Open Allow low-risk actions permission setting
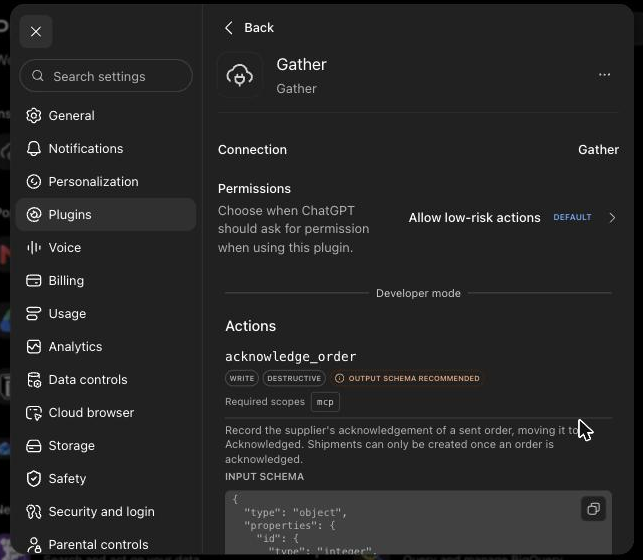The image size is (643, 560). click(512, 218)
